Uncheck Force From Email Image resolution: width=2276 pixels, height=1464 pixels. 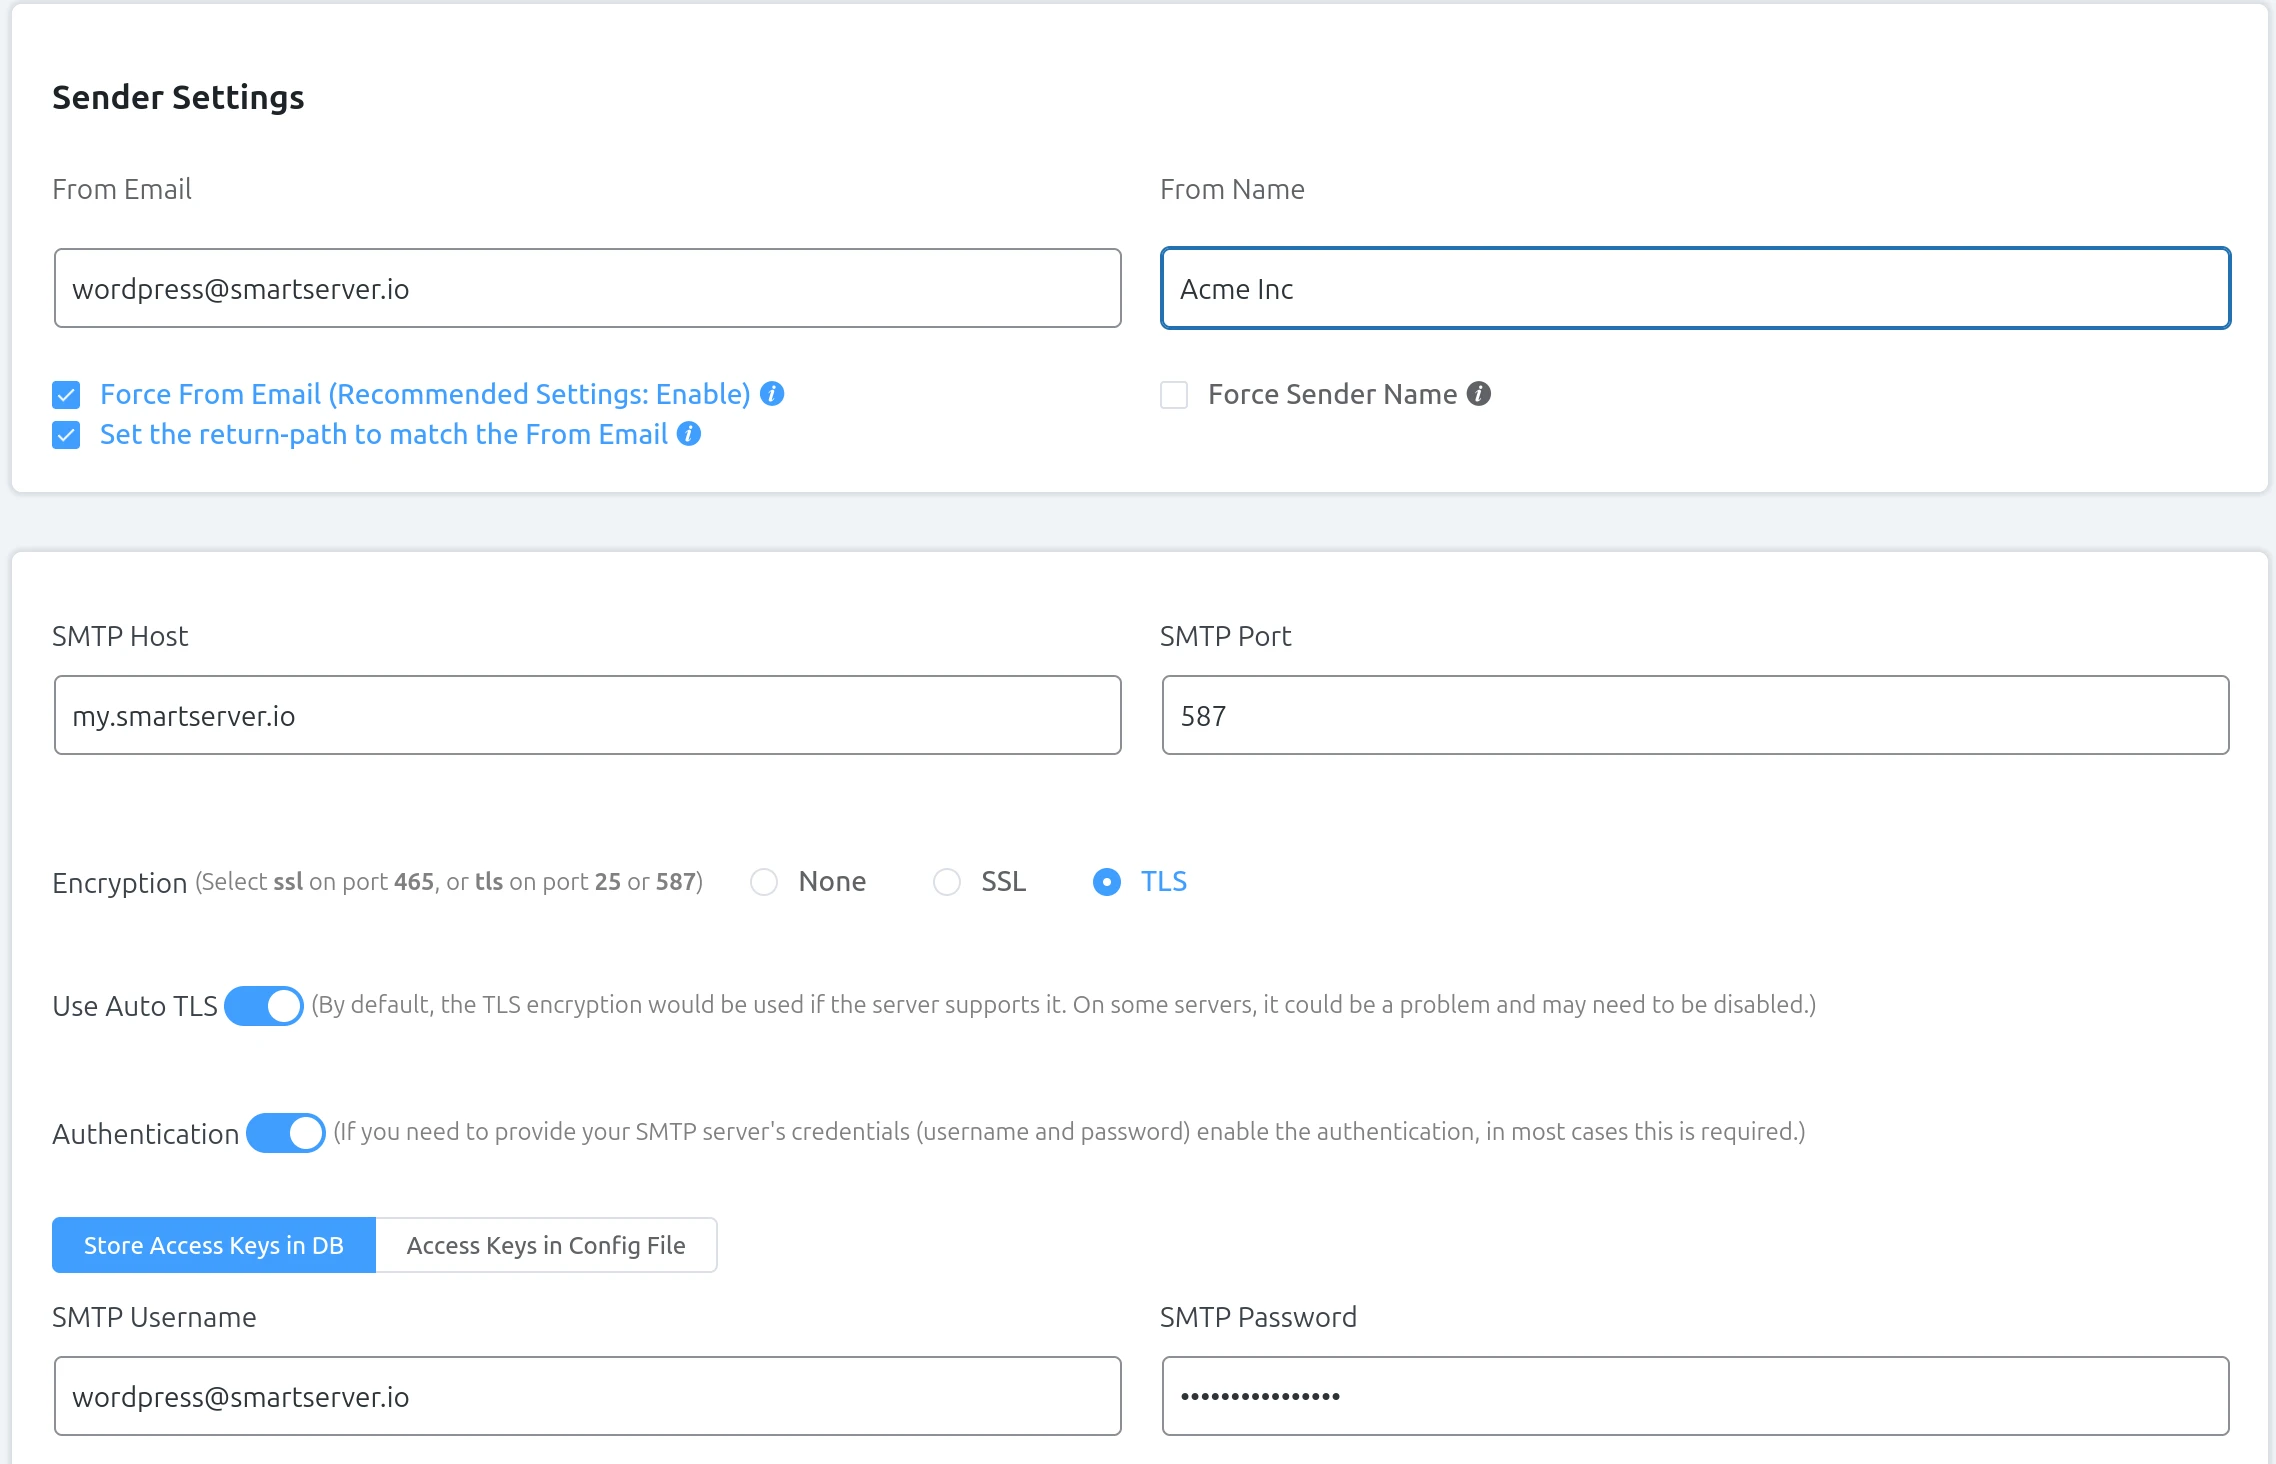point(65,394)
